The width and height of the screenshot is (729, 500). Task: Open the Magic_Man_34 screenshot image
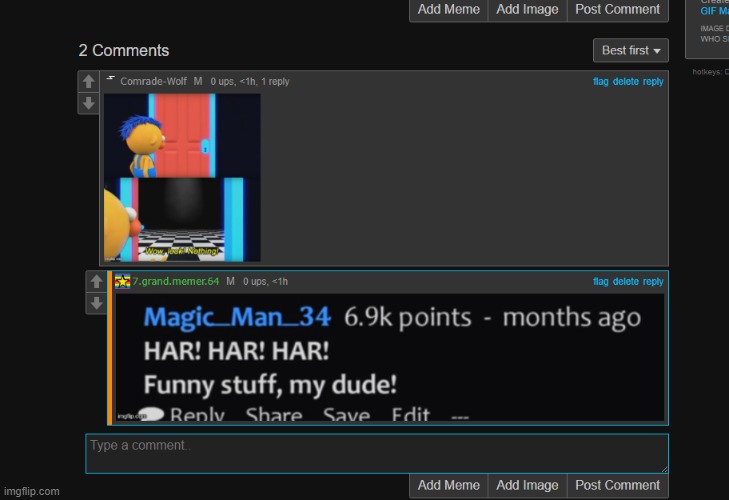point(390,358)
